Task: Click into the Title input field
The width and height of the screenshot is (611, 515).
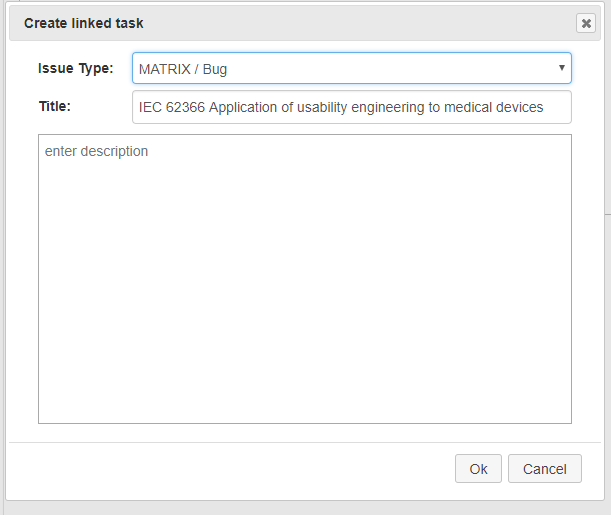Action: pos(351,107)
